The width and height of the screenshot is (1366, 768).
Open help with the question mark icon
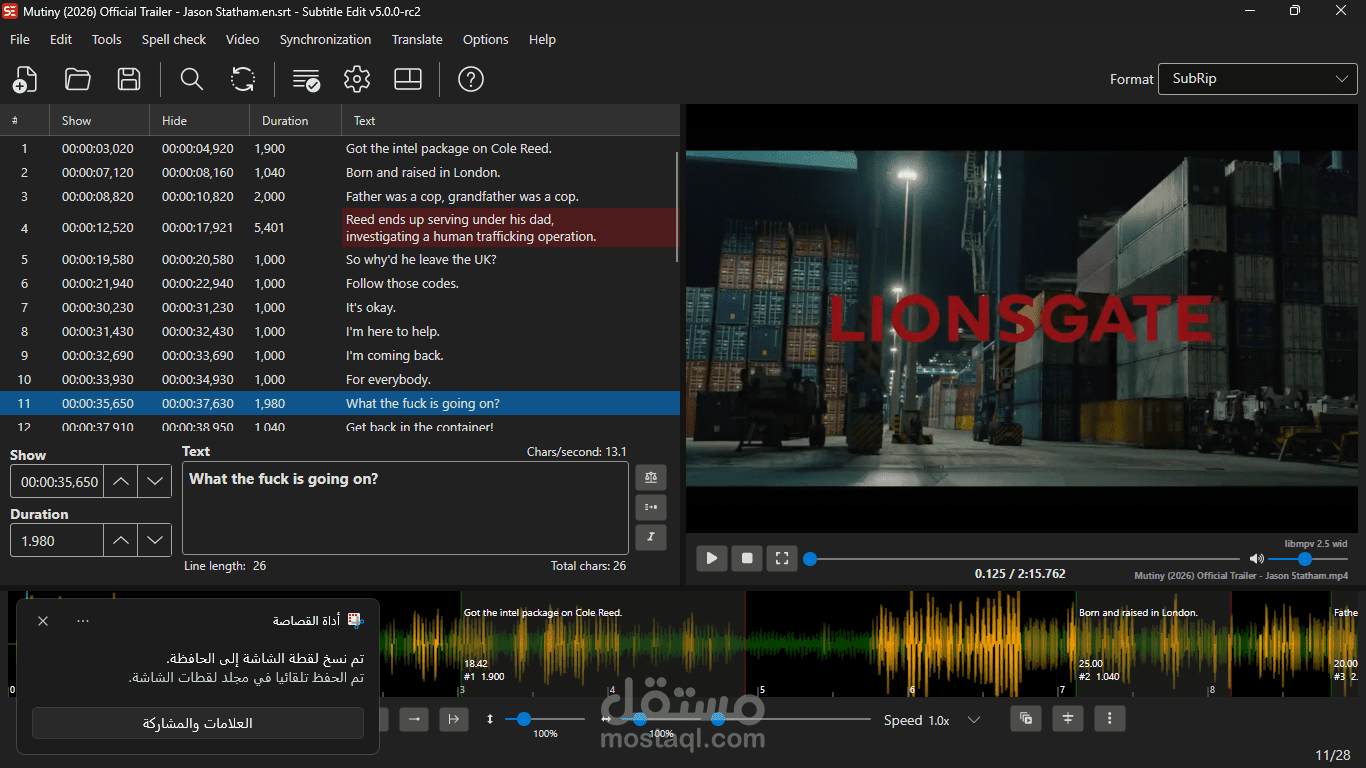(x=471, y=79)
